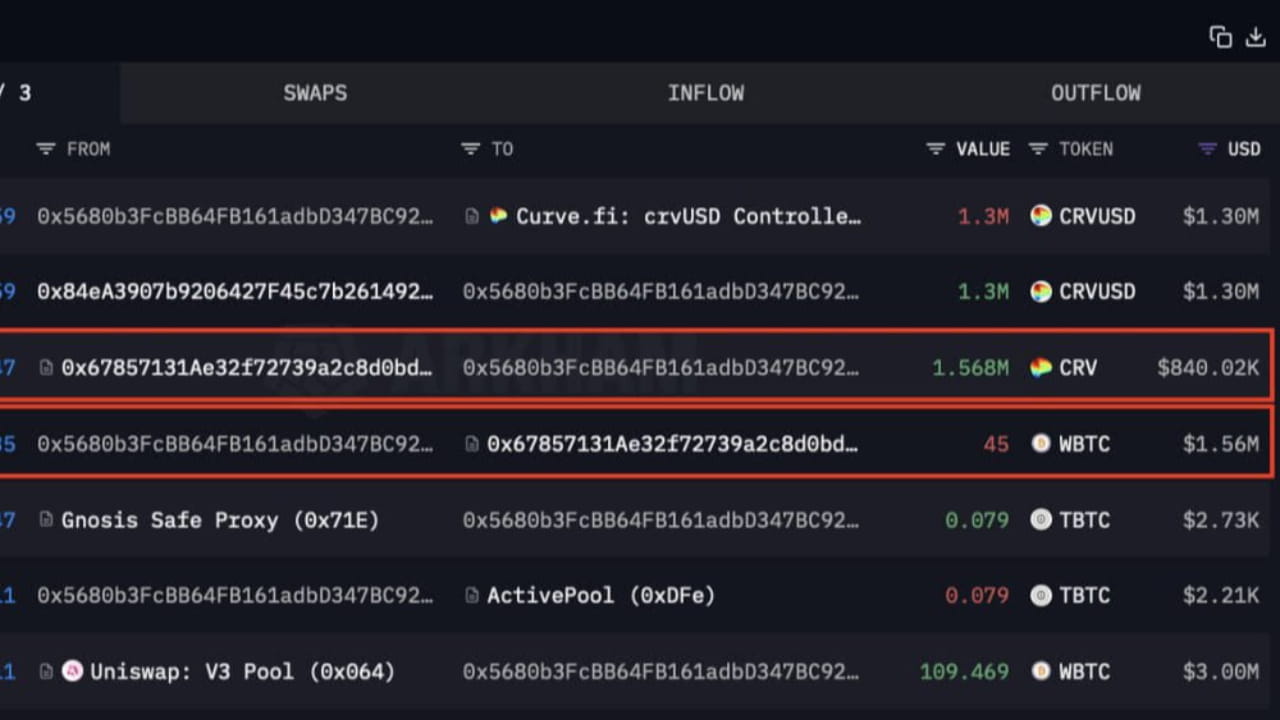Click the copy icon at top right
Screen dimensions: 1280x720
tap(1220, 37)
